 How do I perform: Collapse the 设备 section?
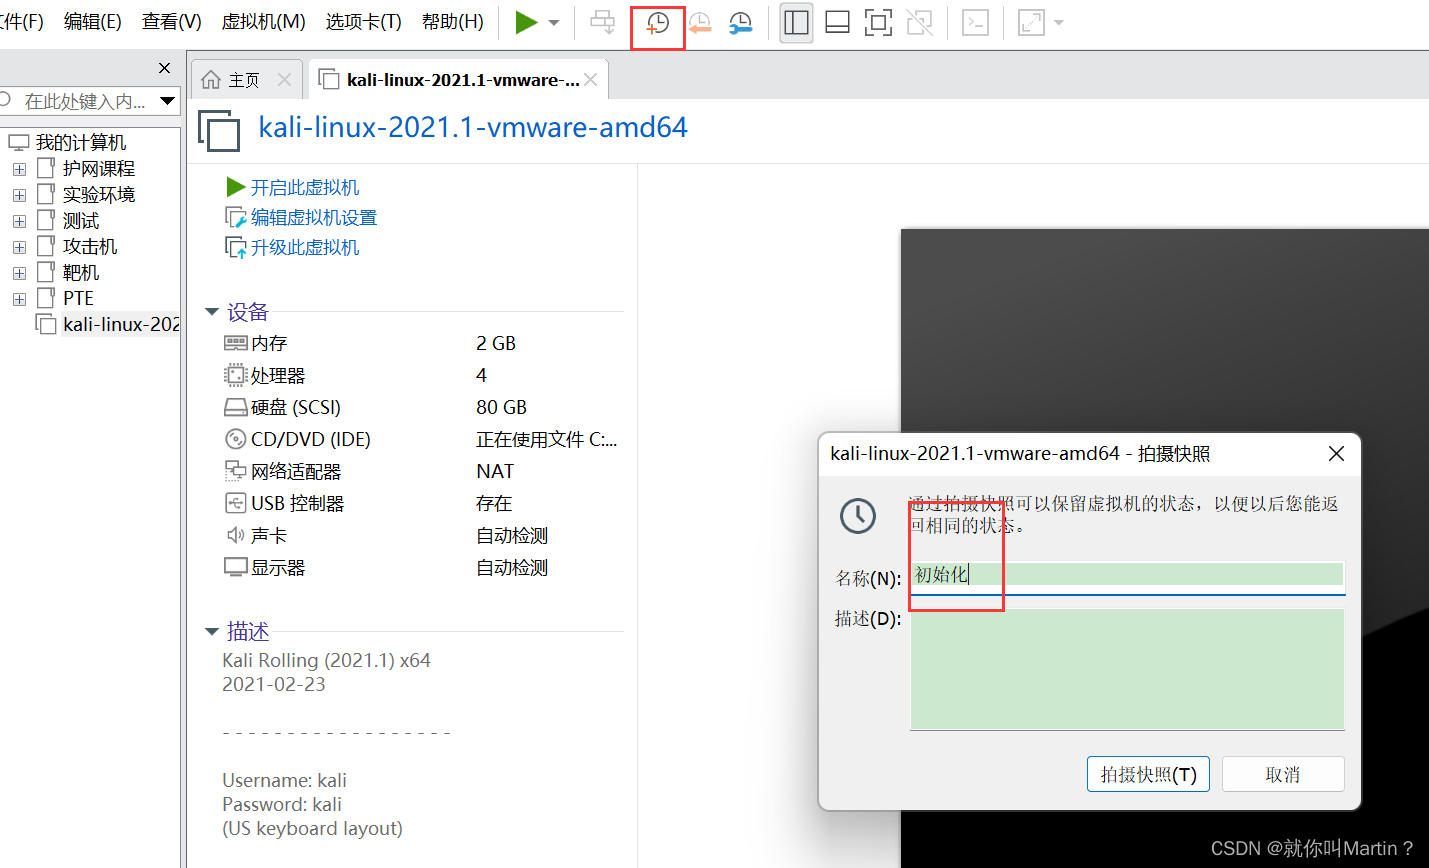point(212,312)
